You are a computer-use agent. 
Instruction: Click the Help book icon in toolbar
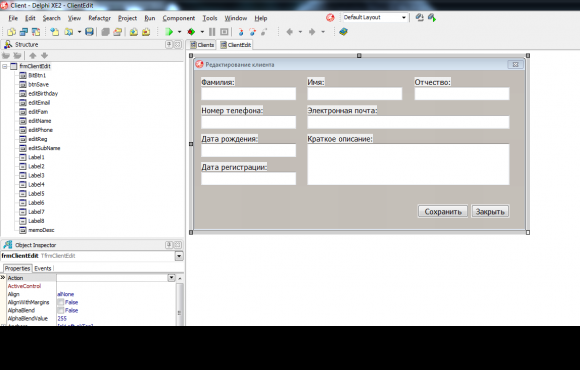tap(343, 32)
